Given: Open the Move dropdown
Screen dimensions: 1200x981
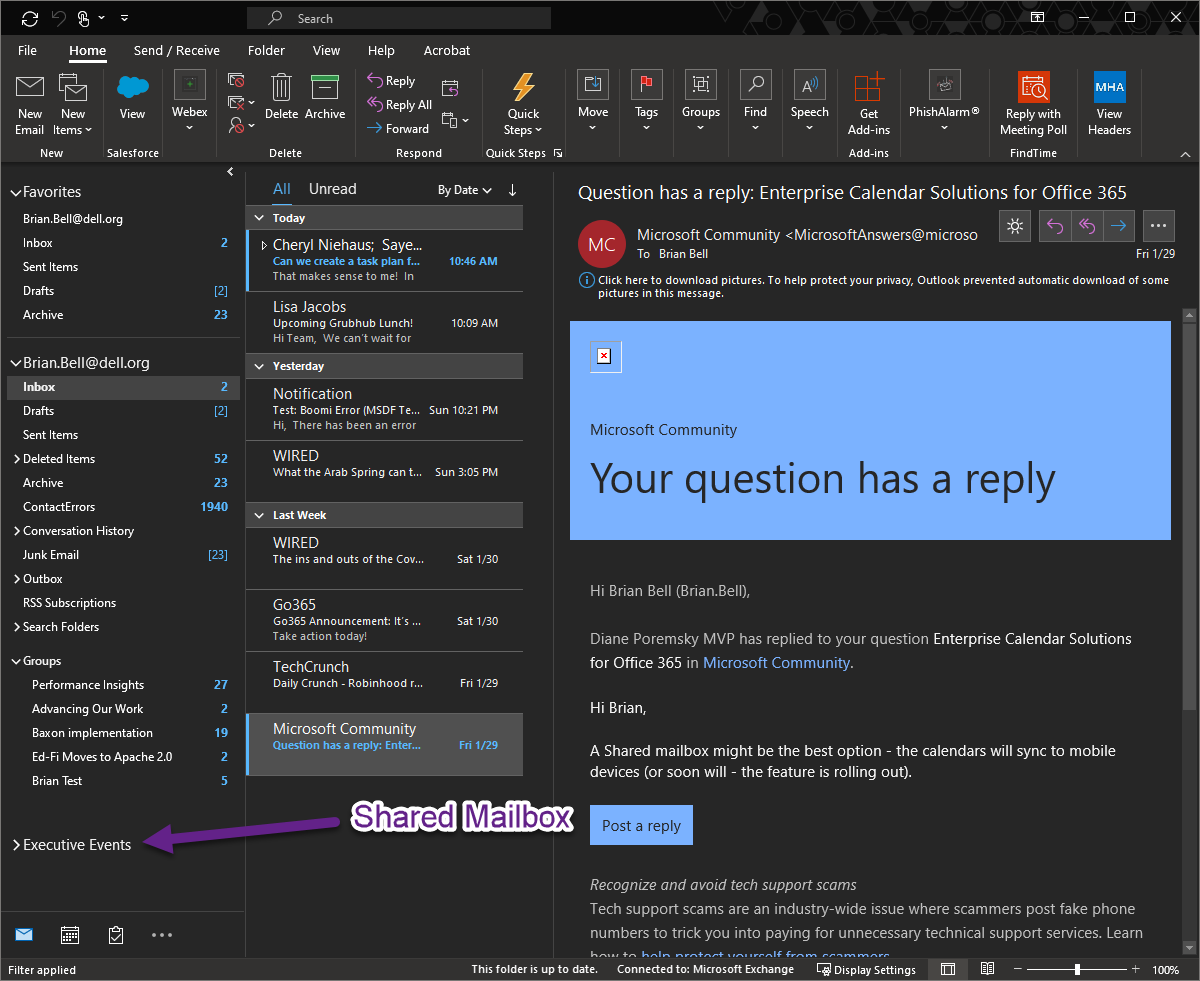Looking at the screenshot, I should point(593,103).
